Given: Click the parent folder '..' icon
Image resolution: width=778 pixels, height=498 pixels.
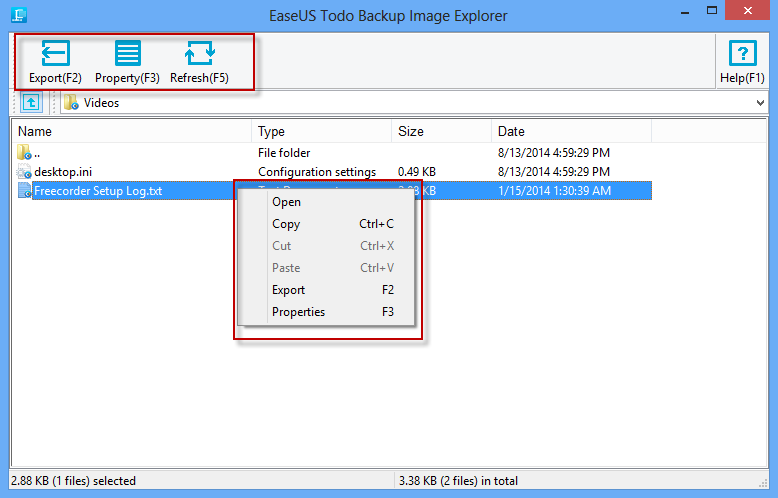Looking at the screenshot, I should tap(24, 152).
